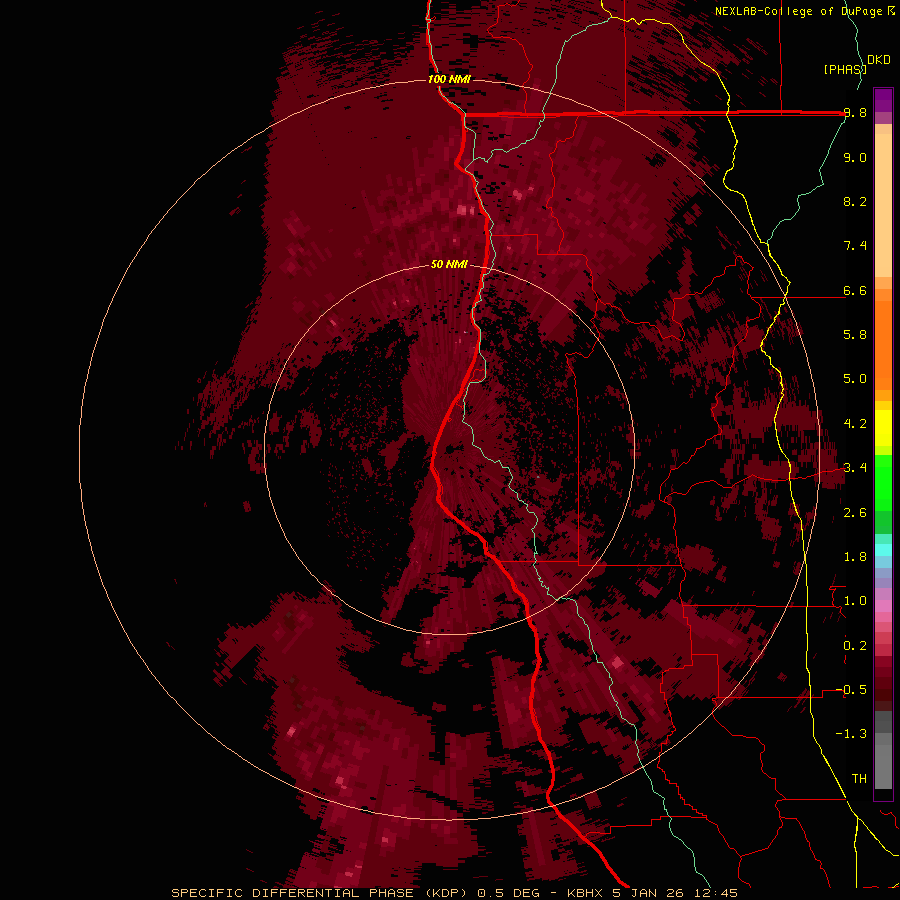Click the DKD units label above the scale
Screen dimensions: 900x900
pyautogui.click(x=879, y=60)
